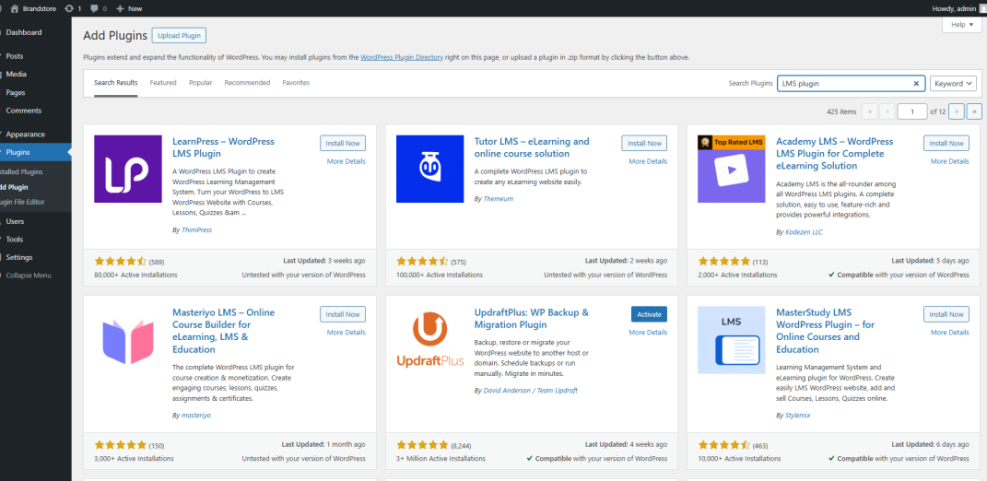Image resolution: width=987 pixels, height=481 pixels.
Task: Open the Academy LMS plugin logo
Action: 731,169
